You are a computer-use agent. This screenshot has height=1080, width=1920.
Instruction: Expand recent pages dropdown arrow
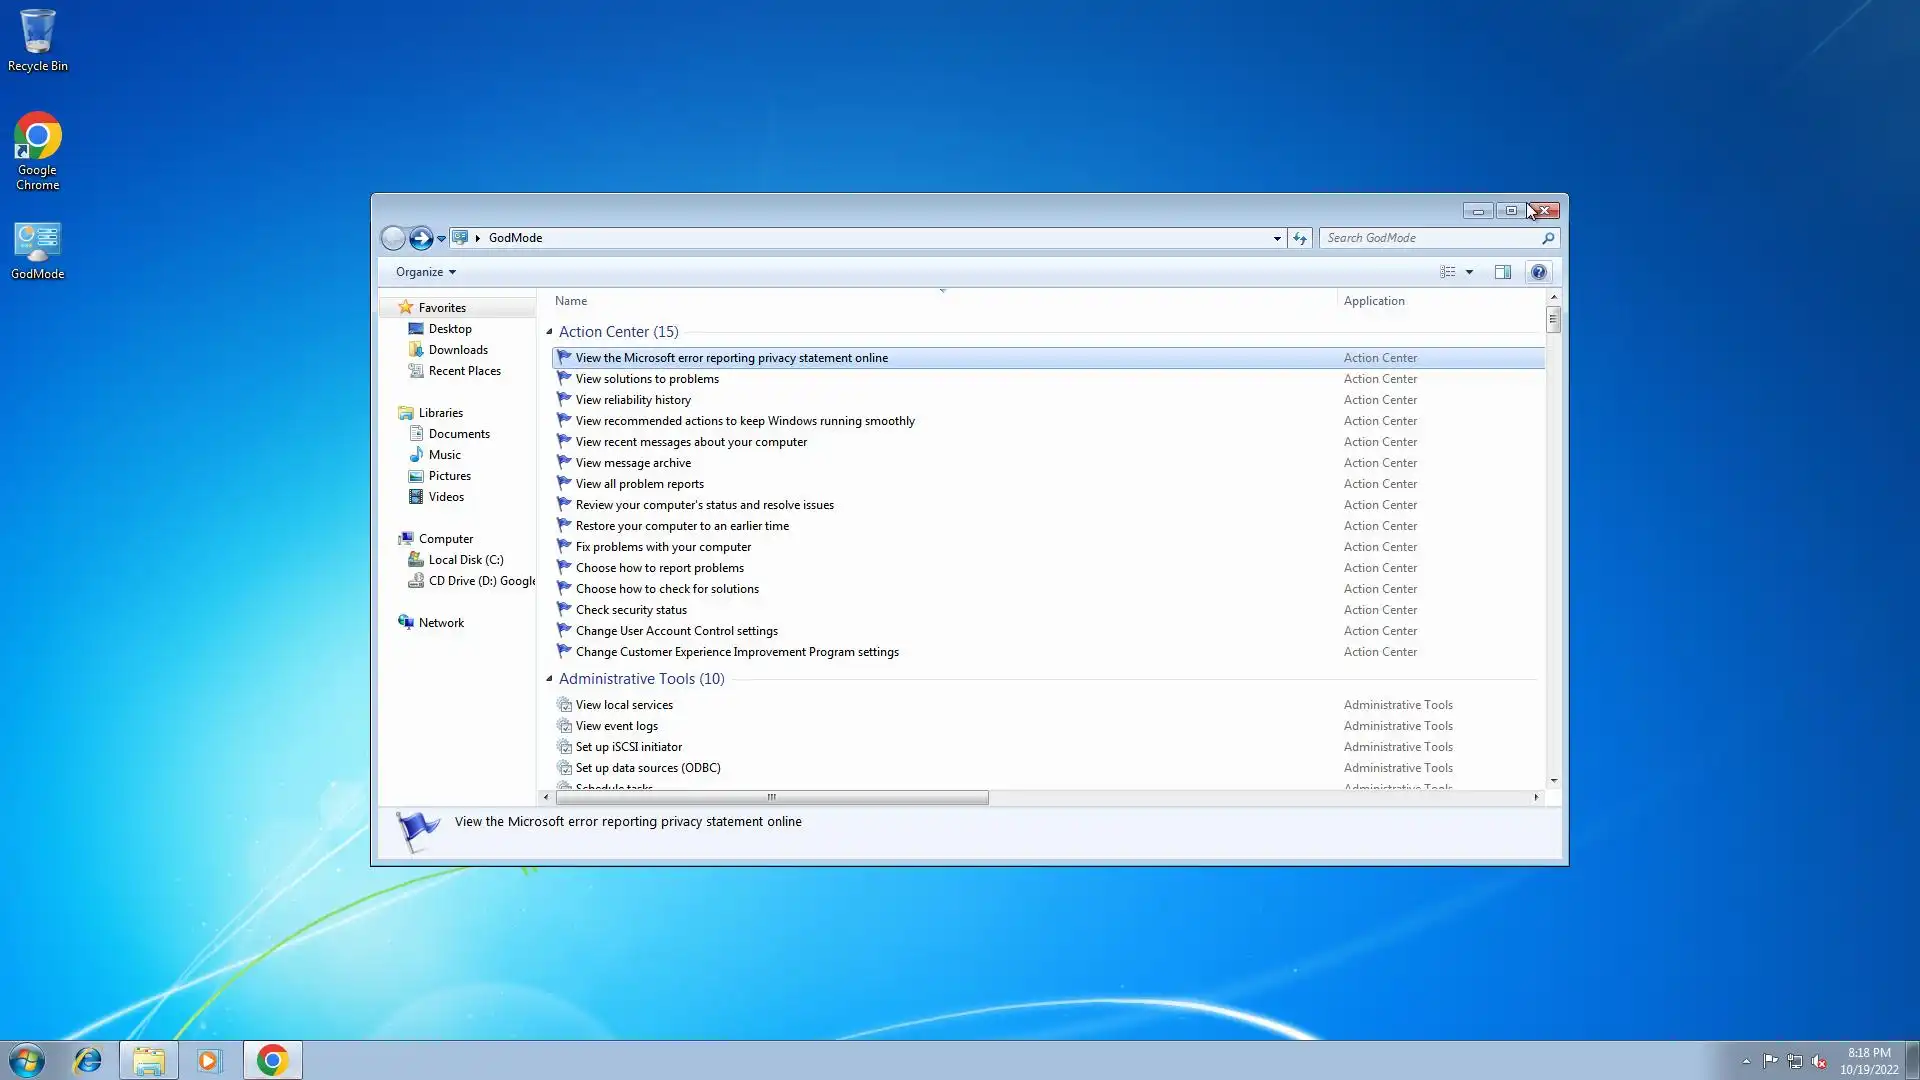(441, 238)
